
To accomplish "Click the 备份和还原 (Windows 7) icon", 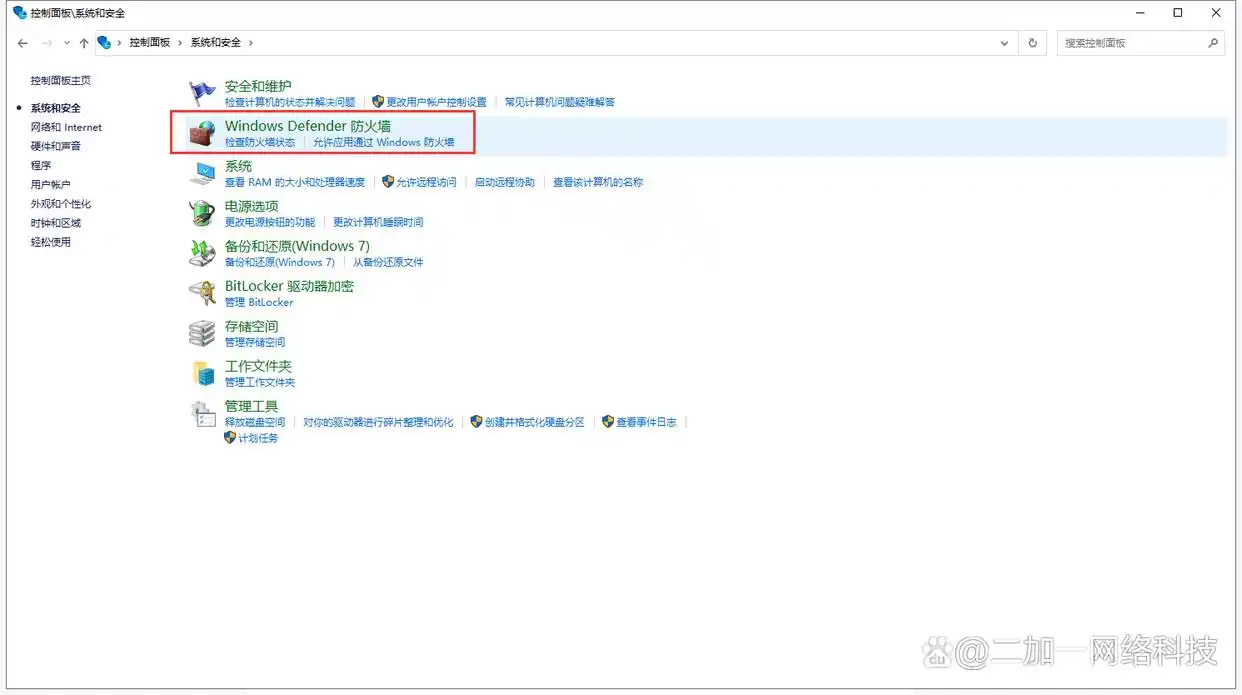I will pos(202,252).
